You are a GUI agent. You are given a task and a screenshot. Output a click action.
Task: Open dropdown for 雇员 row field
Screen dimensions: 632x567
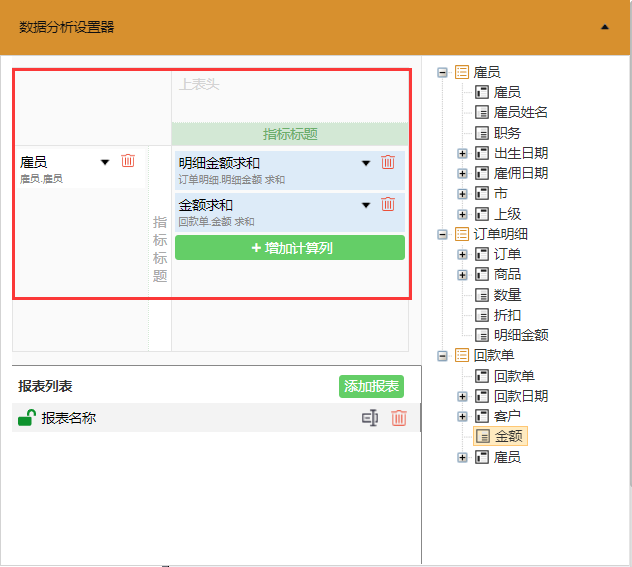tap(105, 162)
